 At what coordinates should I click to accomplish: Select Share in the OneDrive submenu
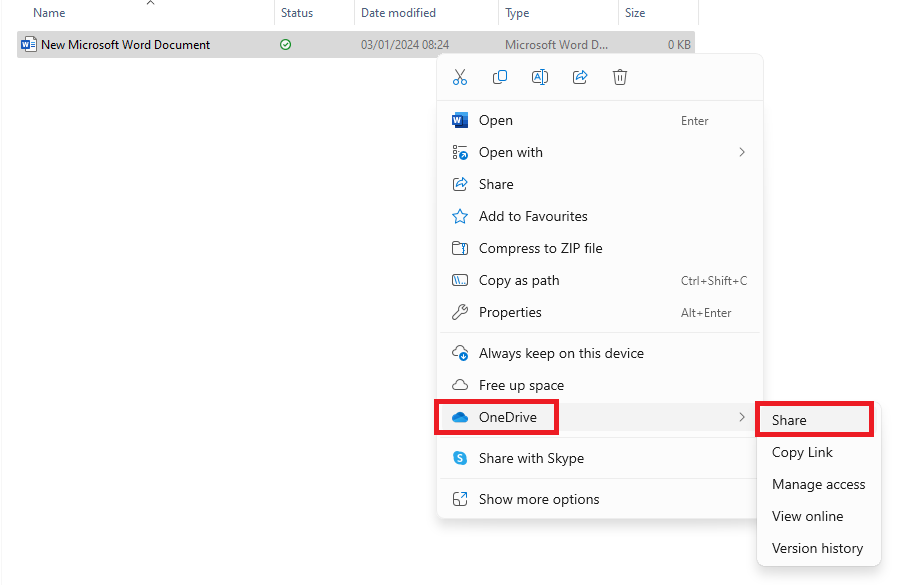(x=814, y=420)
